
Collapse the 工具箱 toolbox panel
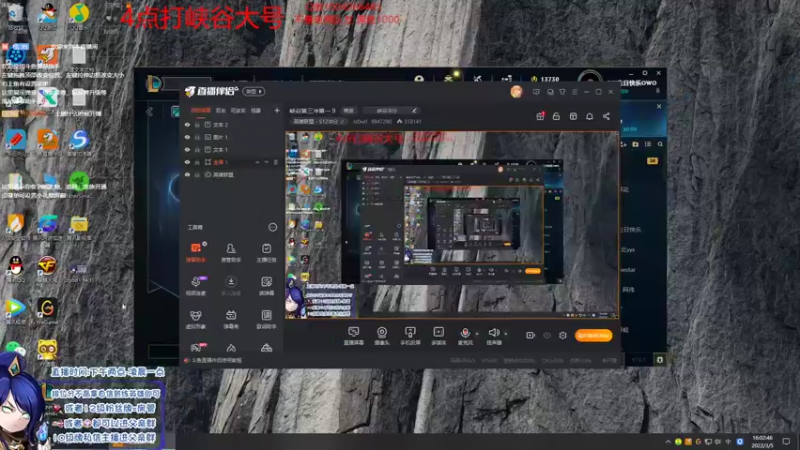[272, 227]
